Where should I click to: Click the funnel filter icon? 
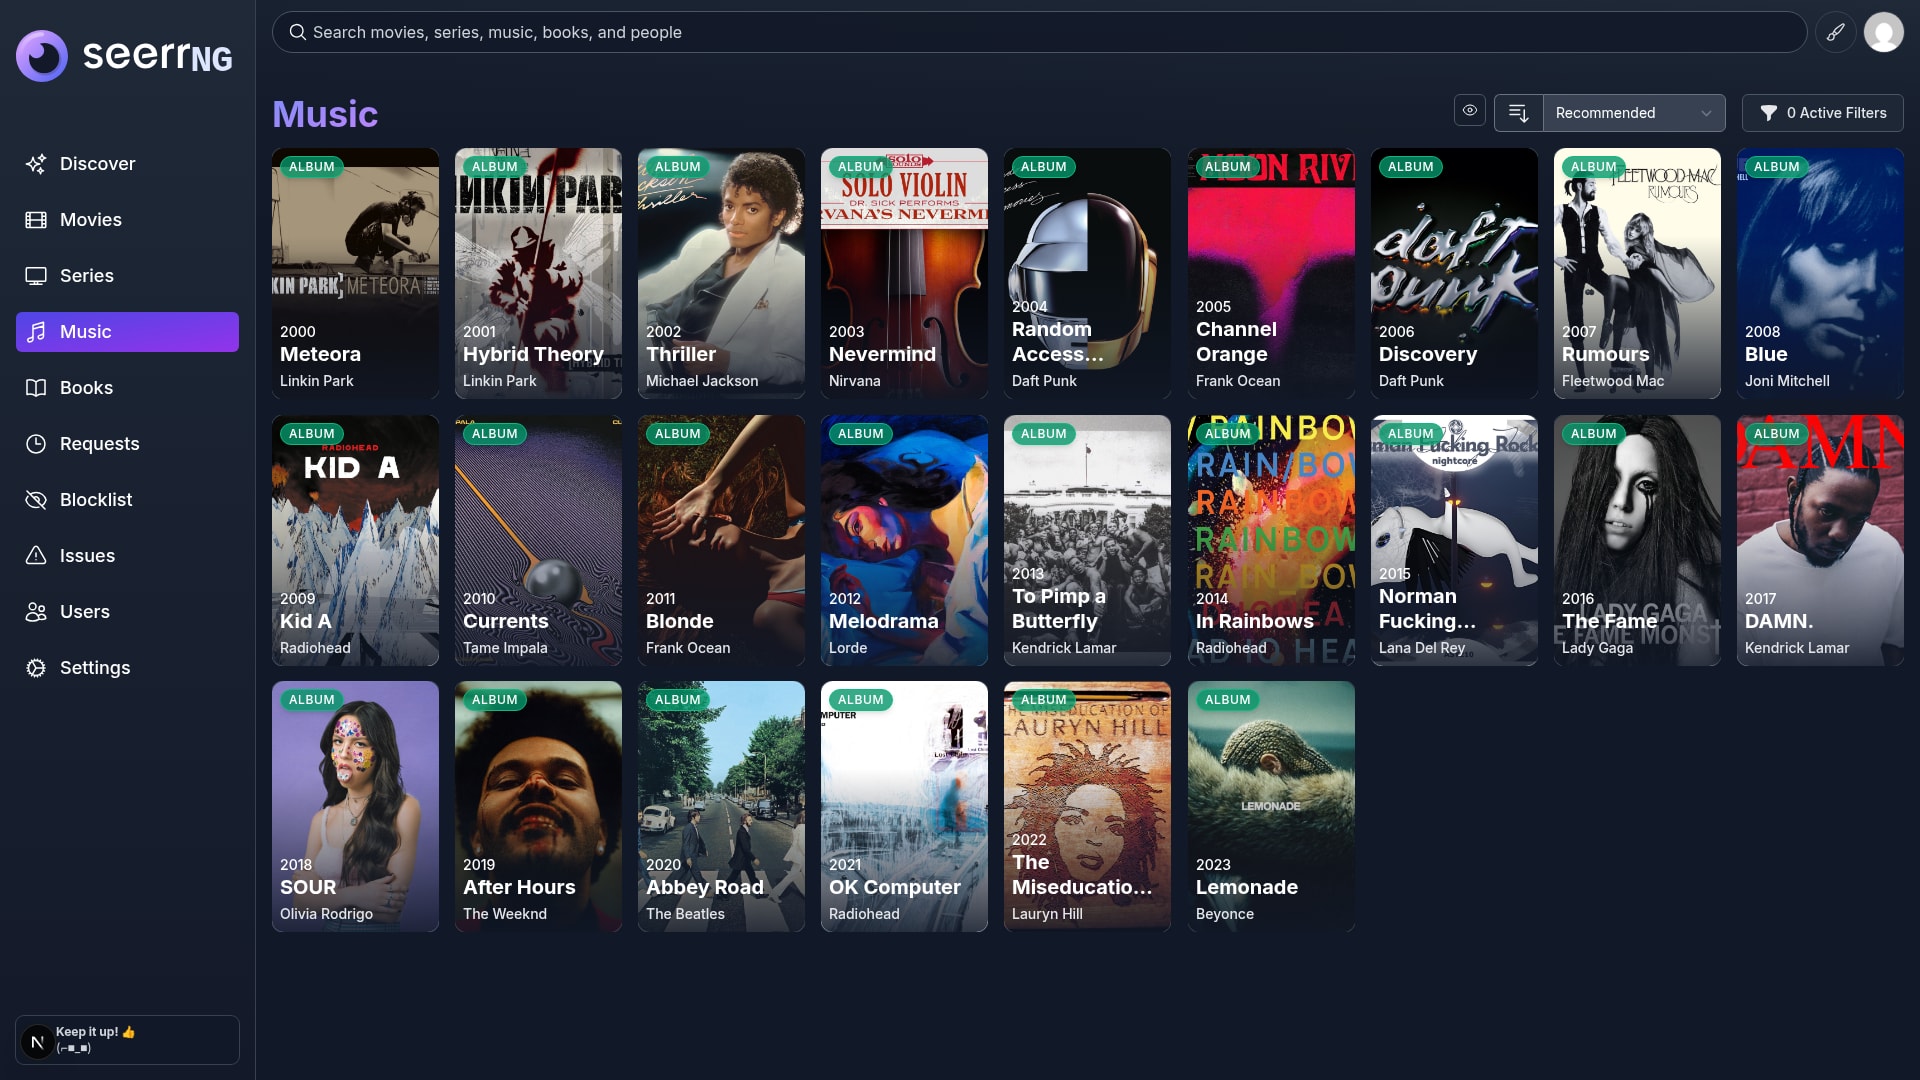(1768, 113)
